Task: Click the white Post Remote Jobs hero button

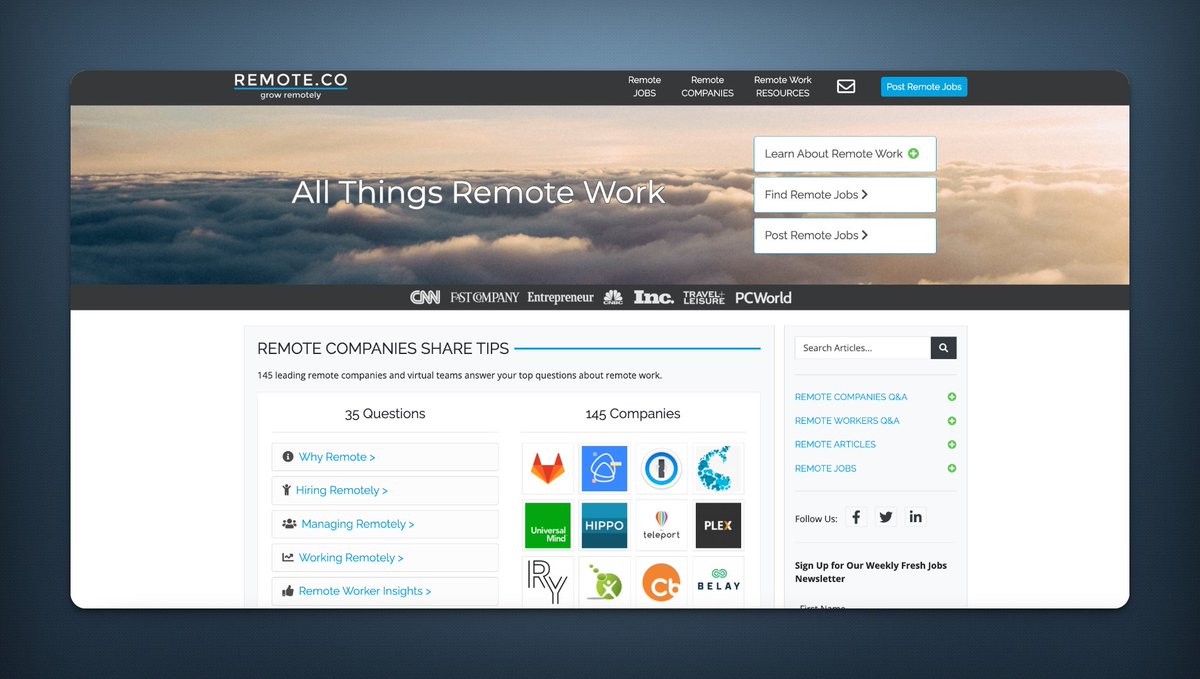Action: coord(845,236)
